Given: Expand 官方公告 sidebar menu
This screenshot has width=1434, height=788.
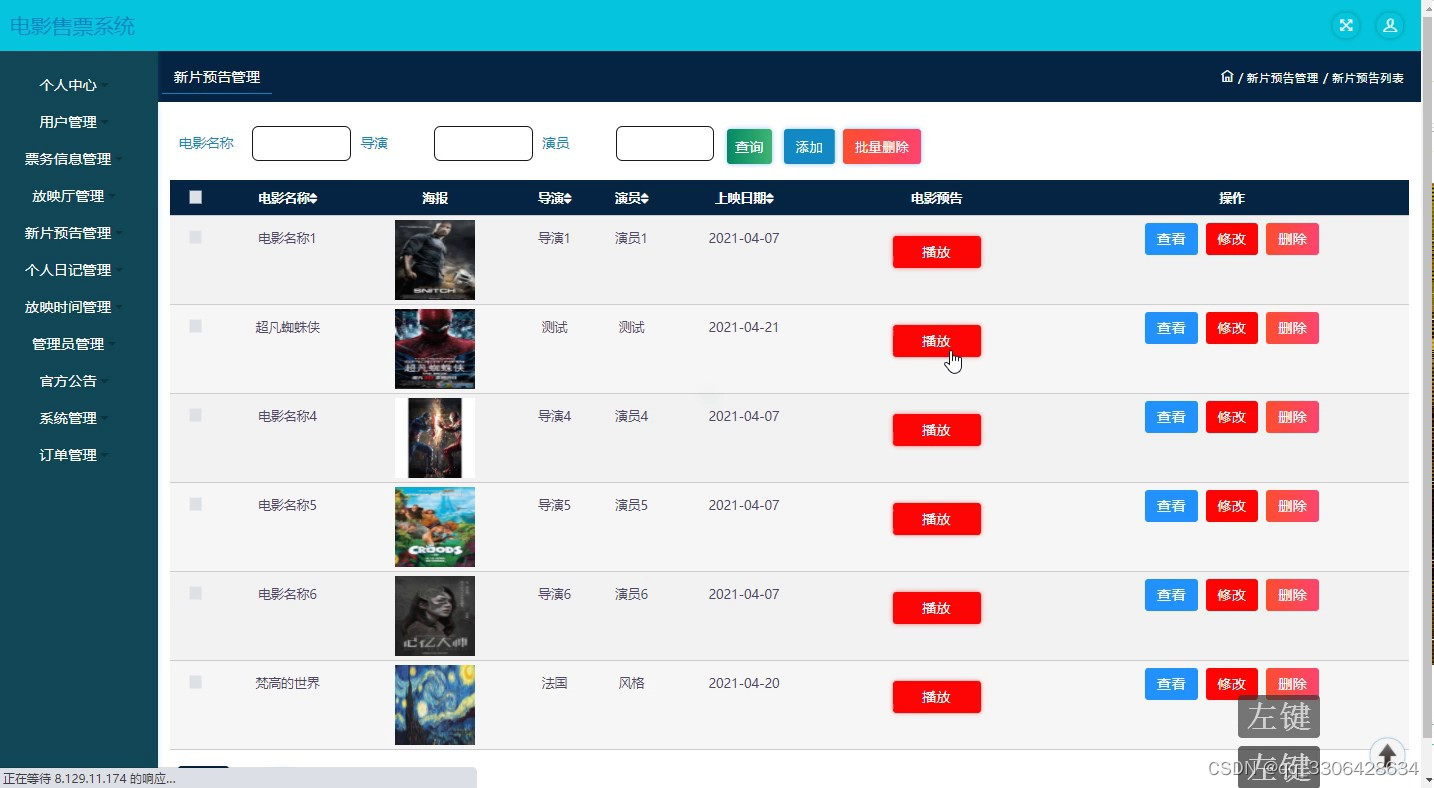Looking at the screenshot, I should 75,381.
